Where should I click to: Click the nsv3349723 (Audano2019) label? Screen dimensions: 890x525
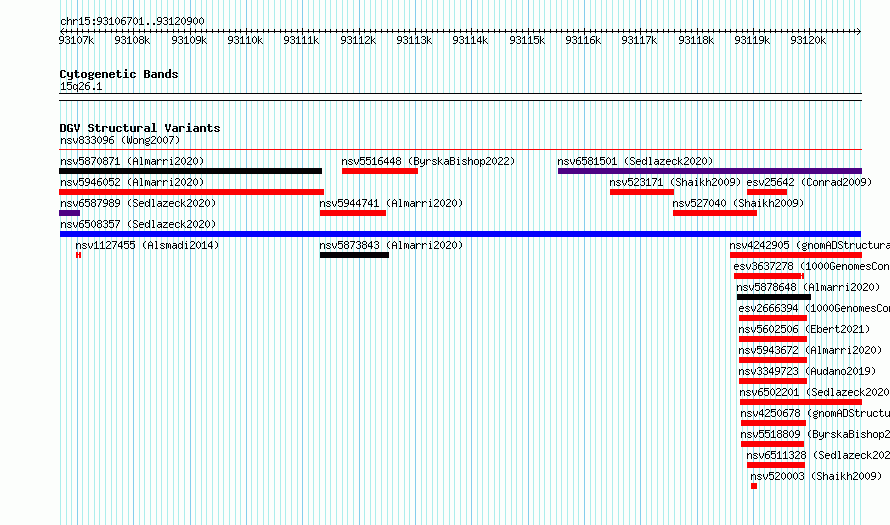point(807,371)
